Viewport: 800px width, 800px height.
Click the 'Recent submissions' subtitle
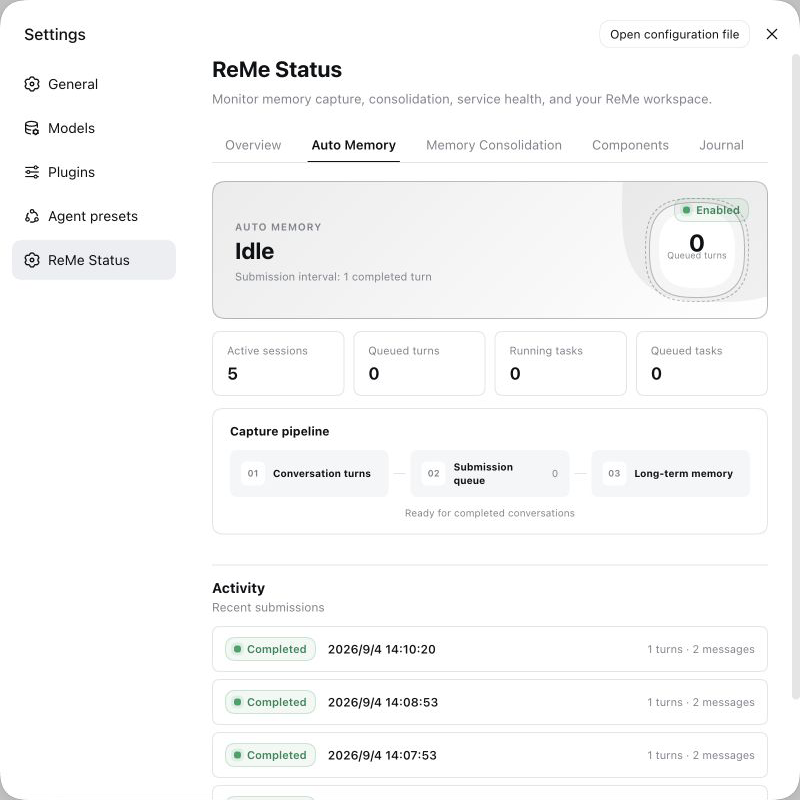(x=268, y=608)
